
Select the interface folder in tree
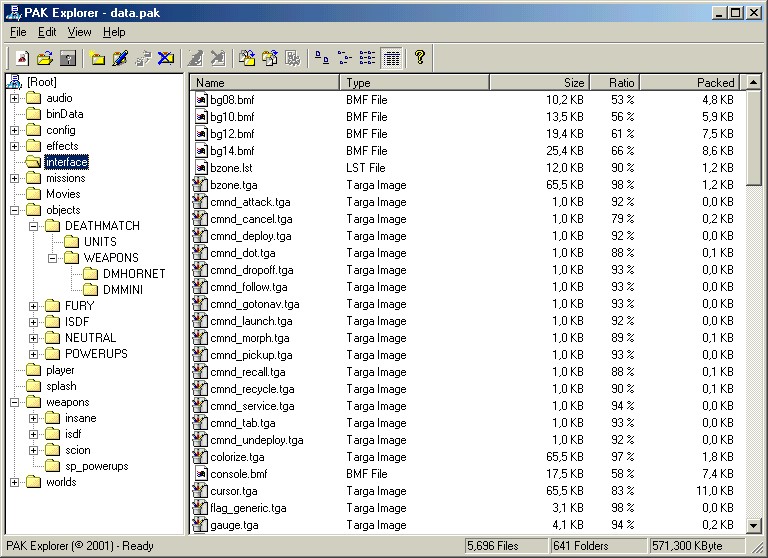[67, 162]
